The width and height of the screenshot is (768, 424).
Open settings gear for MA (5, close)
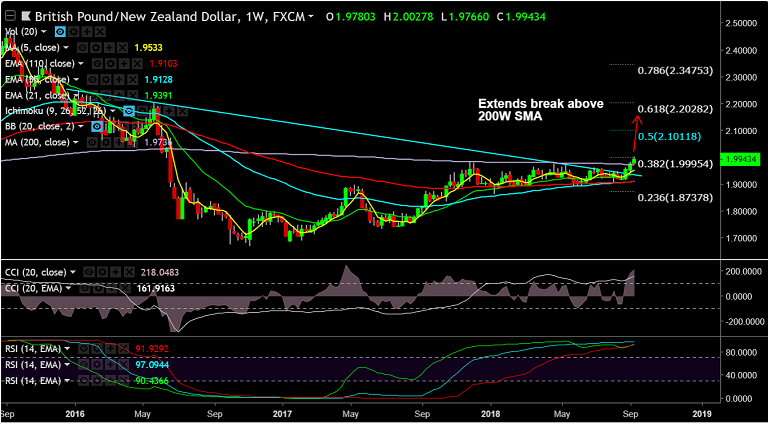[96, 48]
